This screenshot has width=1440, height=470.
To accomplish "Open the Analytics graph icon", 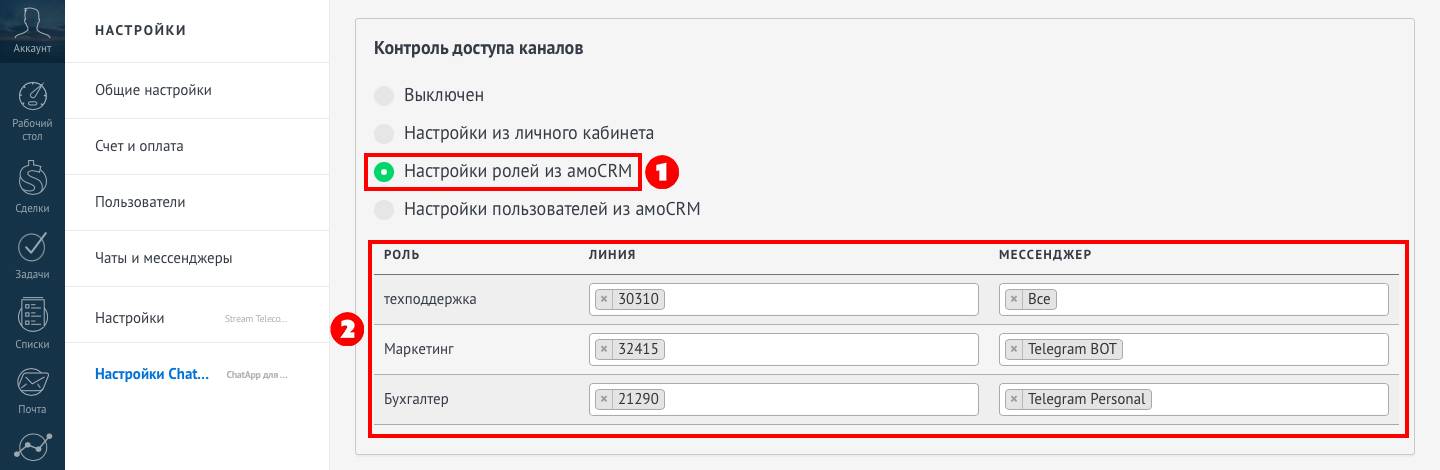I will (x=32, y=448).
